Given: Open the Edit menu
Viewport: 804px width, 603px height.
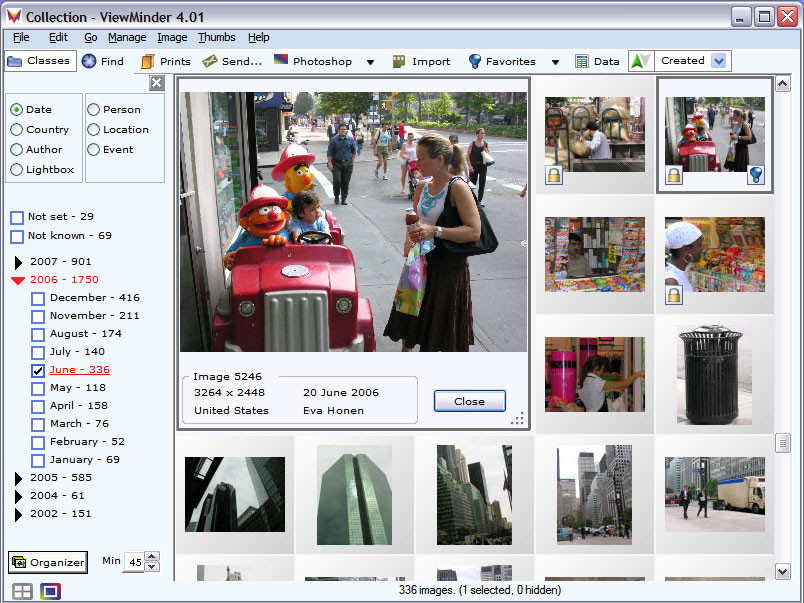Looking at the screenshot, I should tap(58, 37).
